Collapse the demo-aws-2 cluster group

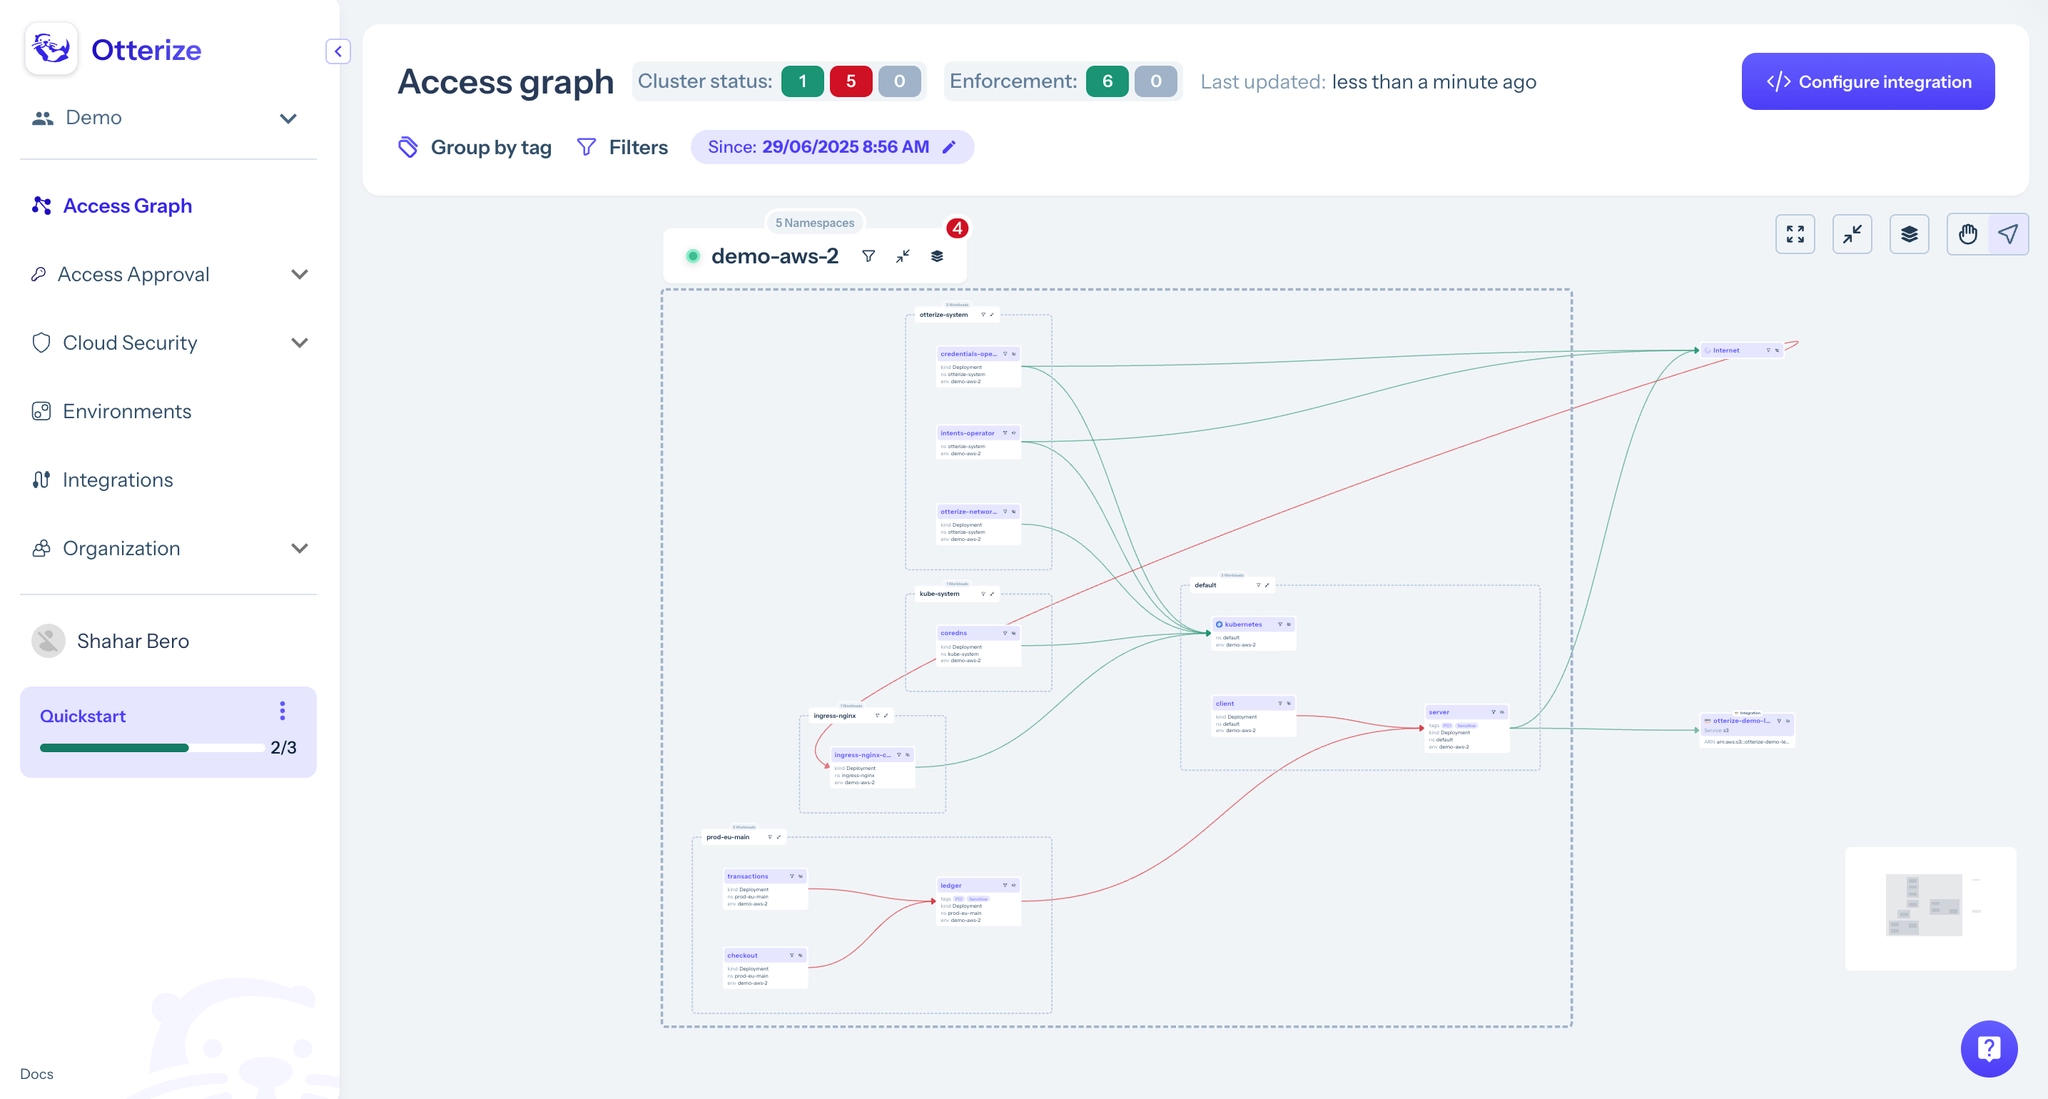coord(902,256)
